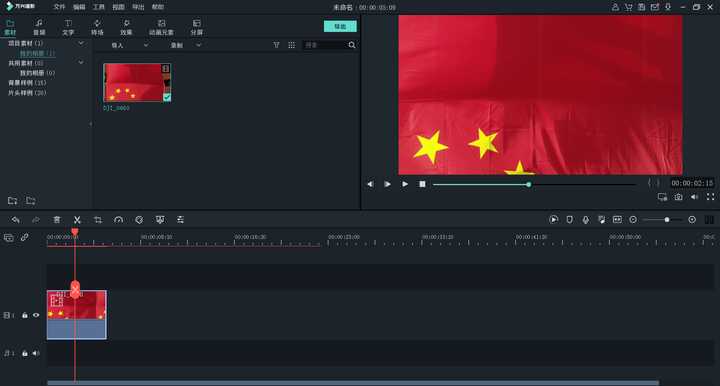Click the red playhead marker on ruler
Screen dimensions: 720x386
pyautogui.click(x=75, y=233)
